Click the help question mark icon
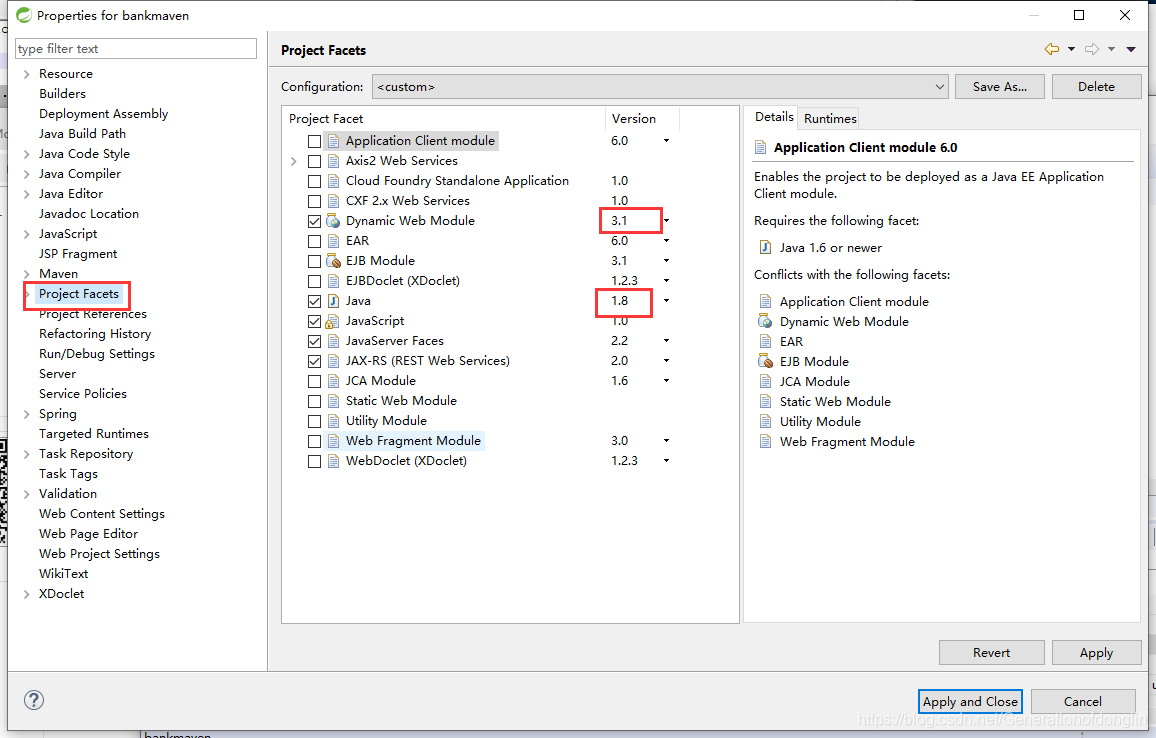The height and width of the screenshot is (738, 1156). click(34, 700)
